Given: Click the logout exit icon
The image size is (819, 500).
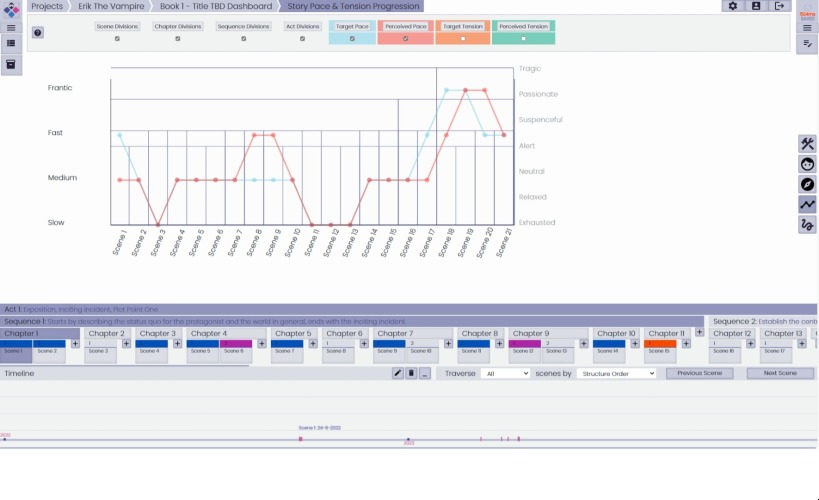Looking at the screenshot, I should coord(779,6).
